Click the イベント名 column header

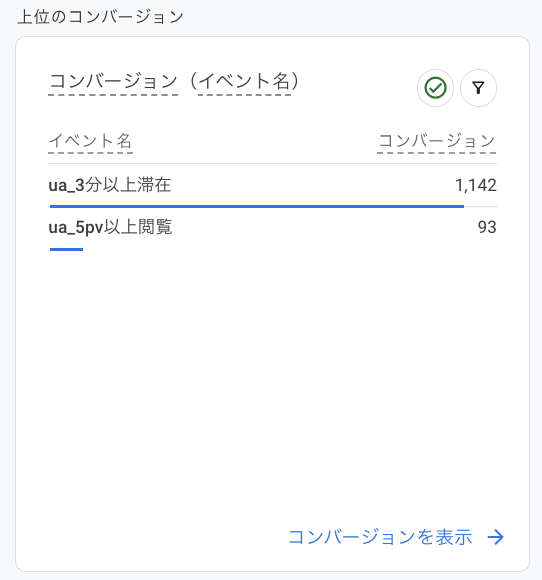[x=90, y=141]
